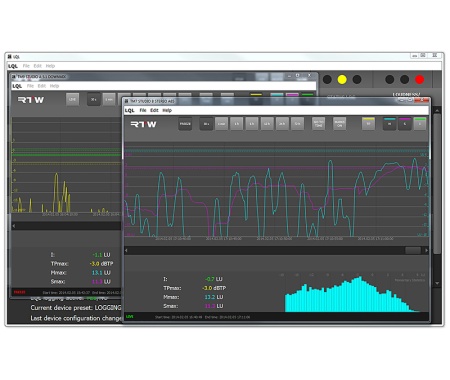The width and height of the screenshot is (450, 380).
Task: Toggle the magenta S curve in STUDIO B window
Action: [x=405, y=124]
